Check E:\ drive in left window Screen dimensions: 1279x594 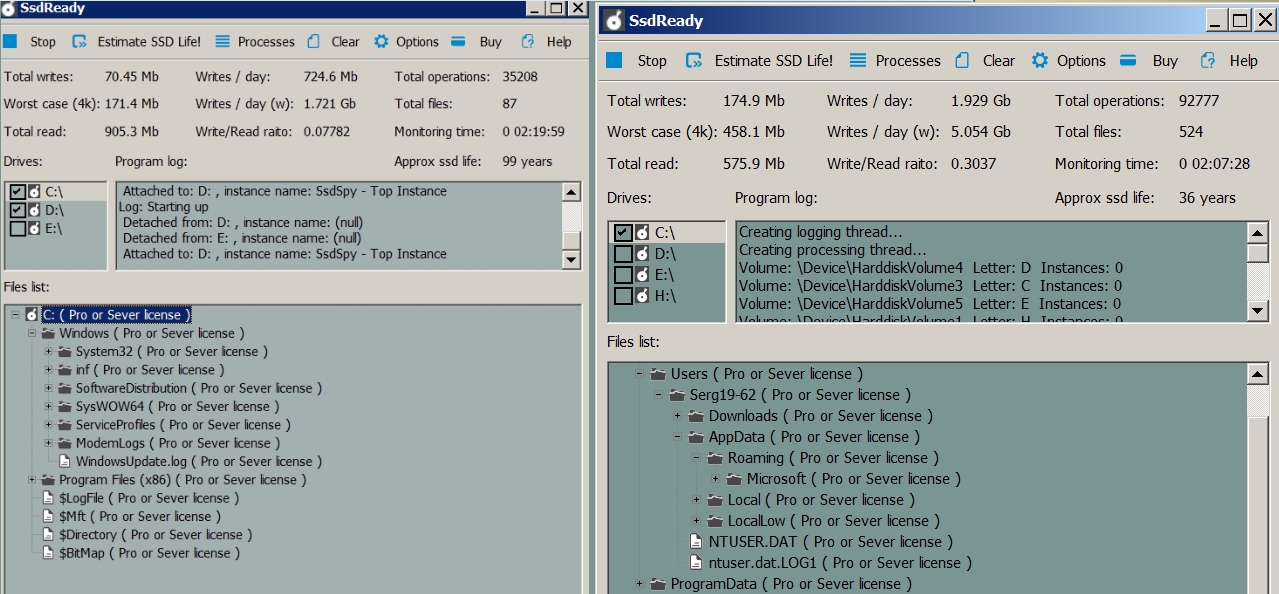pos(16,229)
